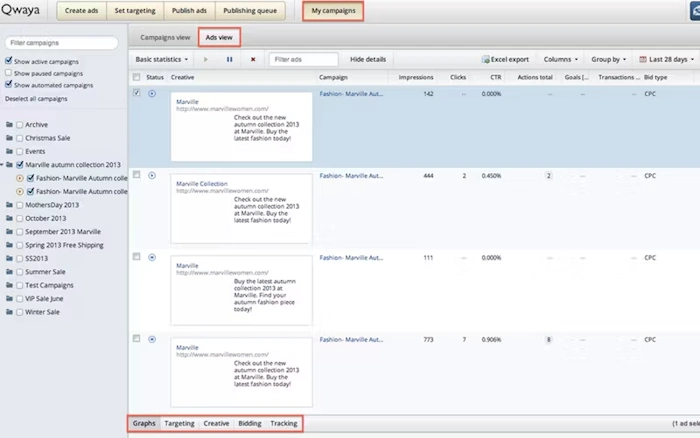Viewport: 700px width, 438px height.
Task: Open the Bidding details tab
Action: 250,423
